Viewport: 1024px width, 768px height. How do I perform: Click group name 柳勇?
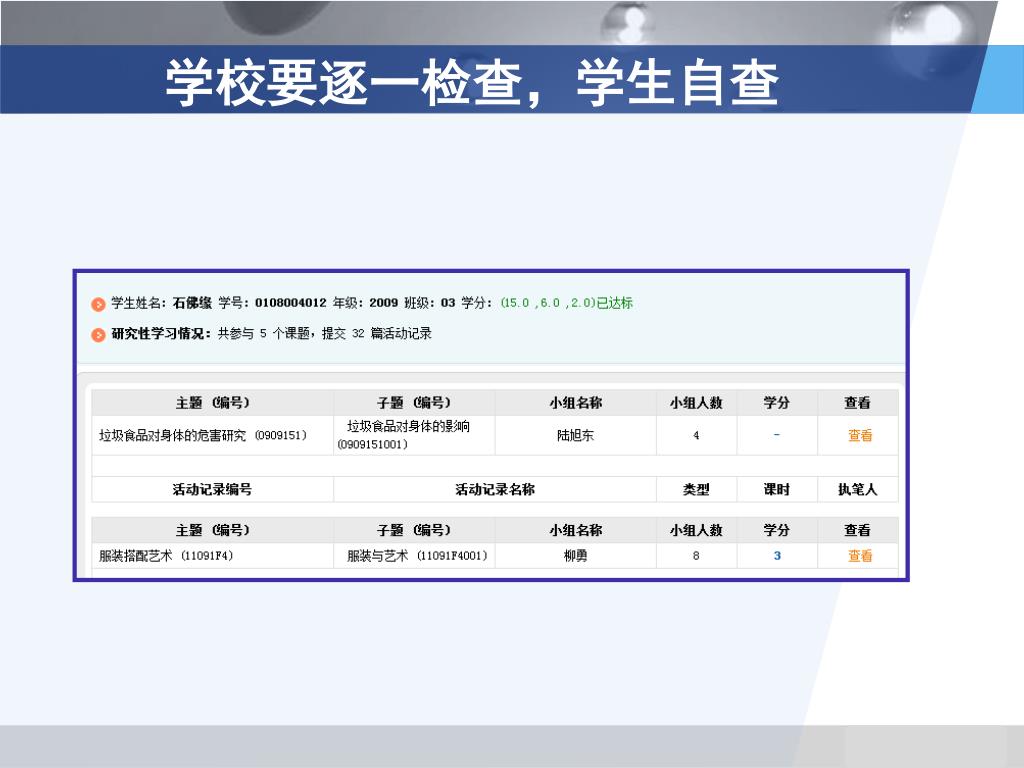(x=575, y=556)
